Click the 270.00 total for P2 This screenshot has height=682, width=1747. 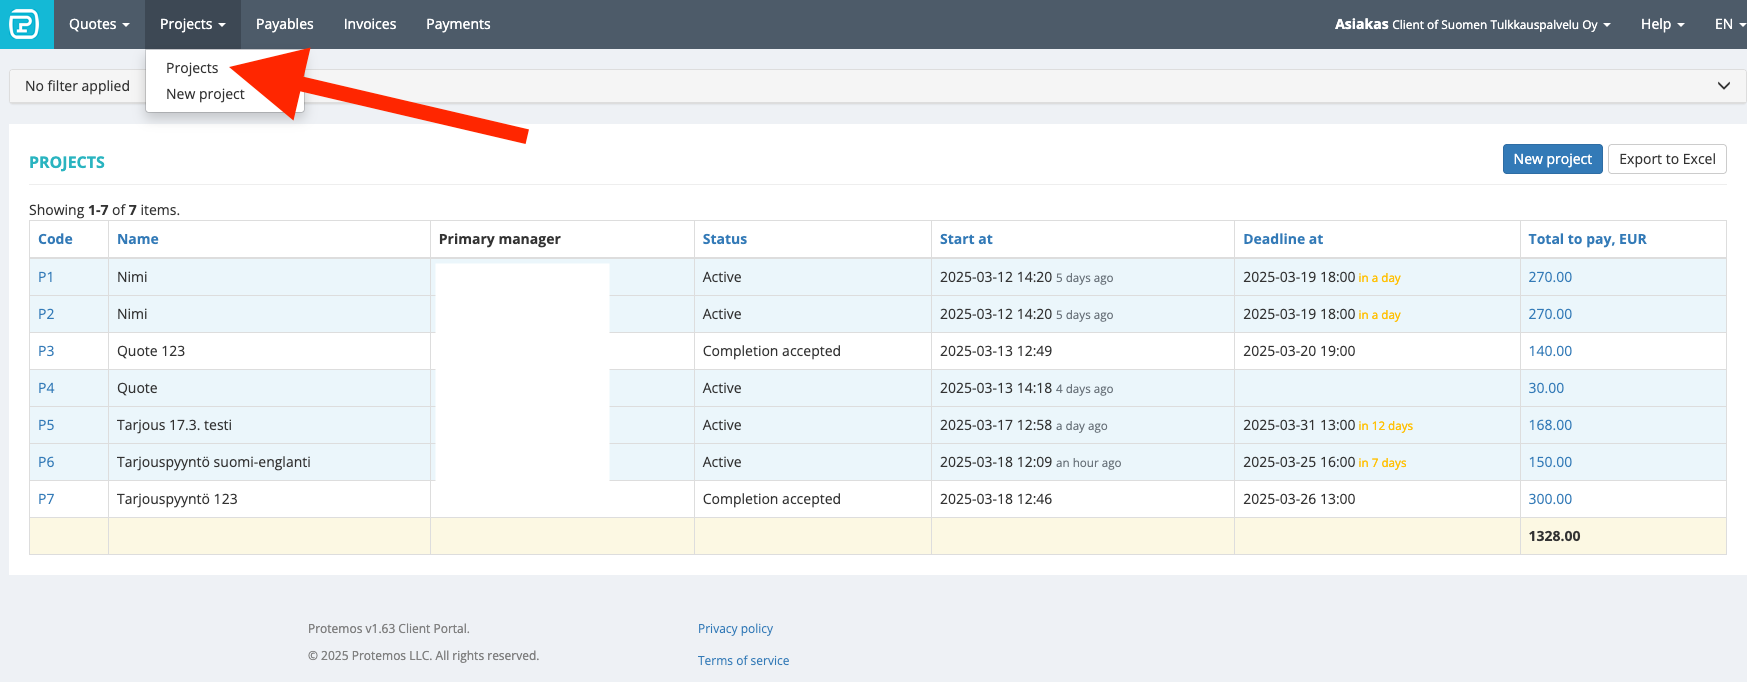[1550, 314]
